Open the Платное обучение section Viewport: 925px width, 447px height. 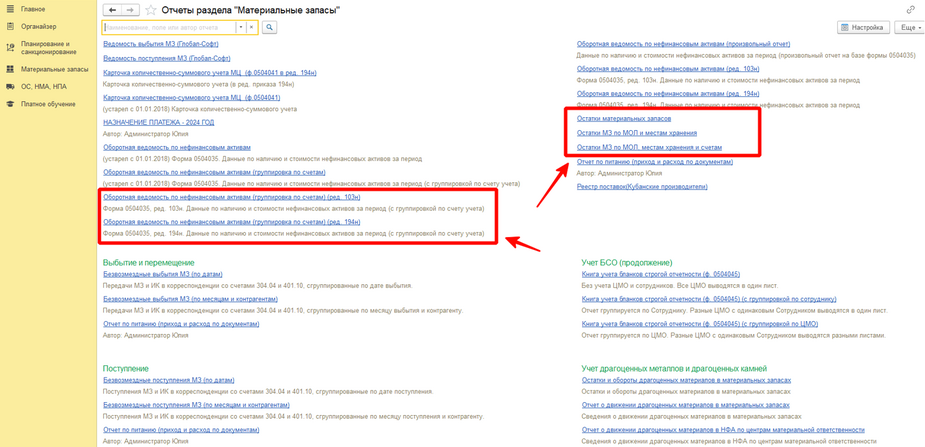tap(47, 104)
